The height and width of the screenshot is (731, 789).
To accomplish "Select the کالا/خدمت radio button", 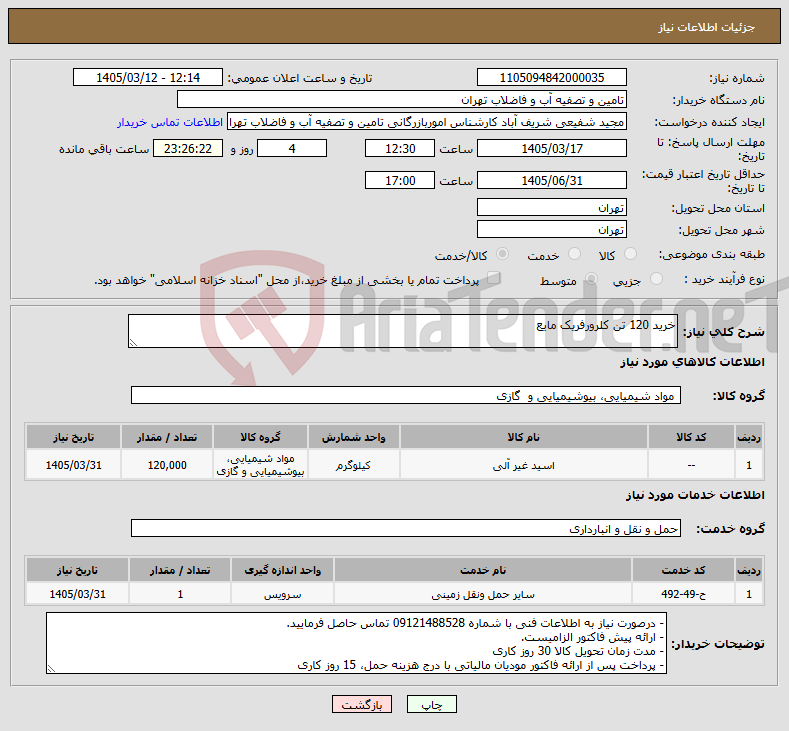I will (x=502, y=255).
